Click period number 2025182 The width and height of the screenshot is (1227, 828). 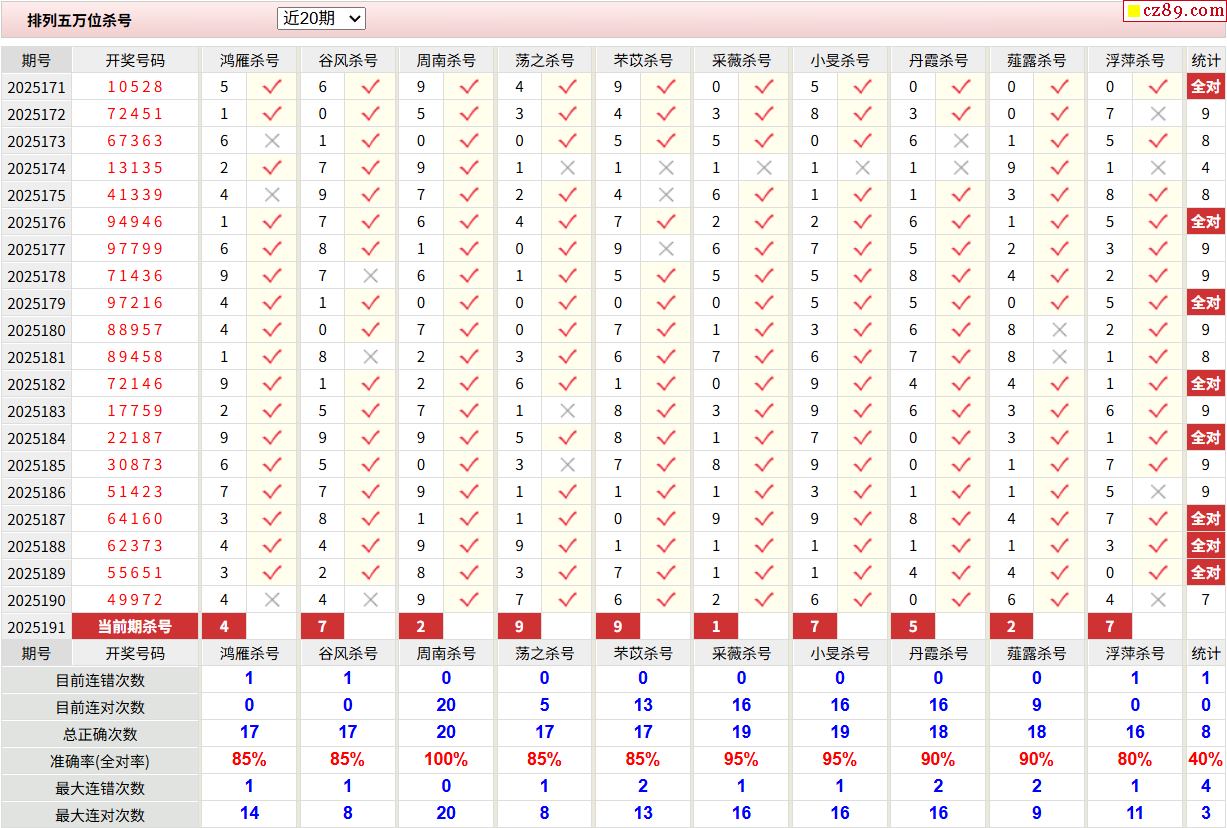(x=36, y=385)
